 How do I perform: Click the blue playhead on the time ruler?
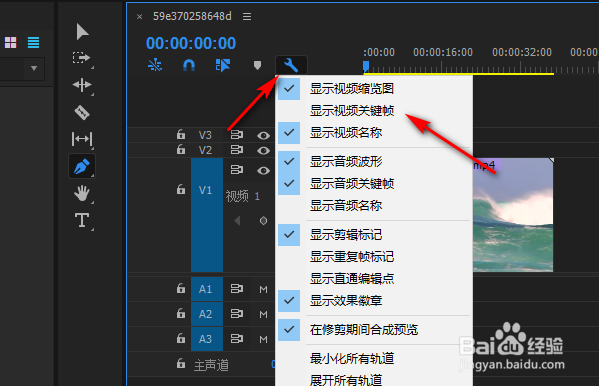point(366,67)
